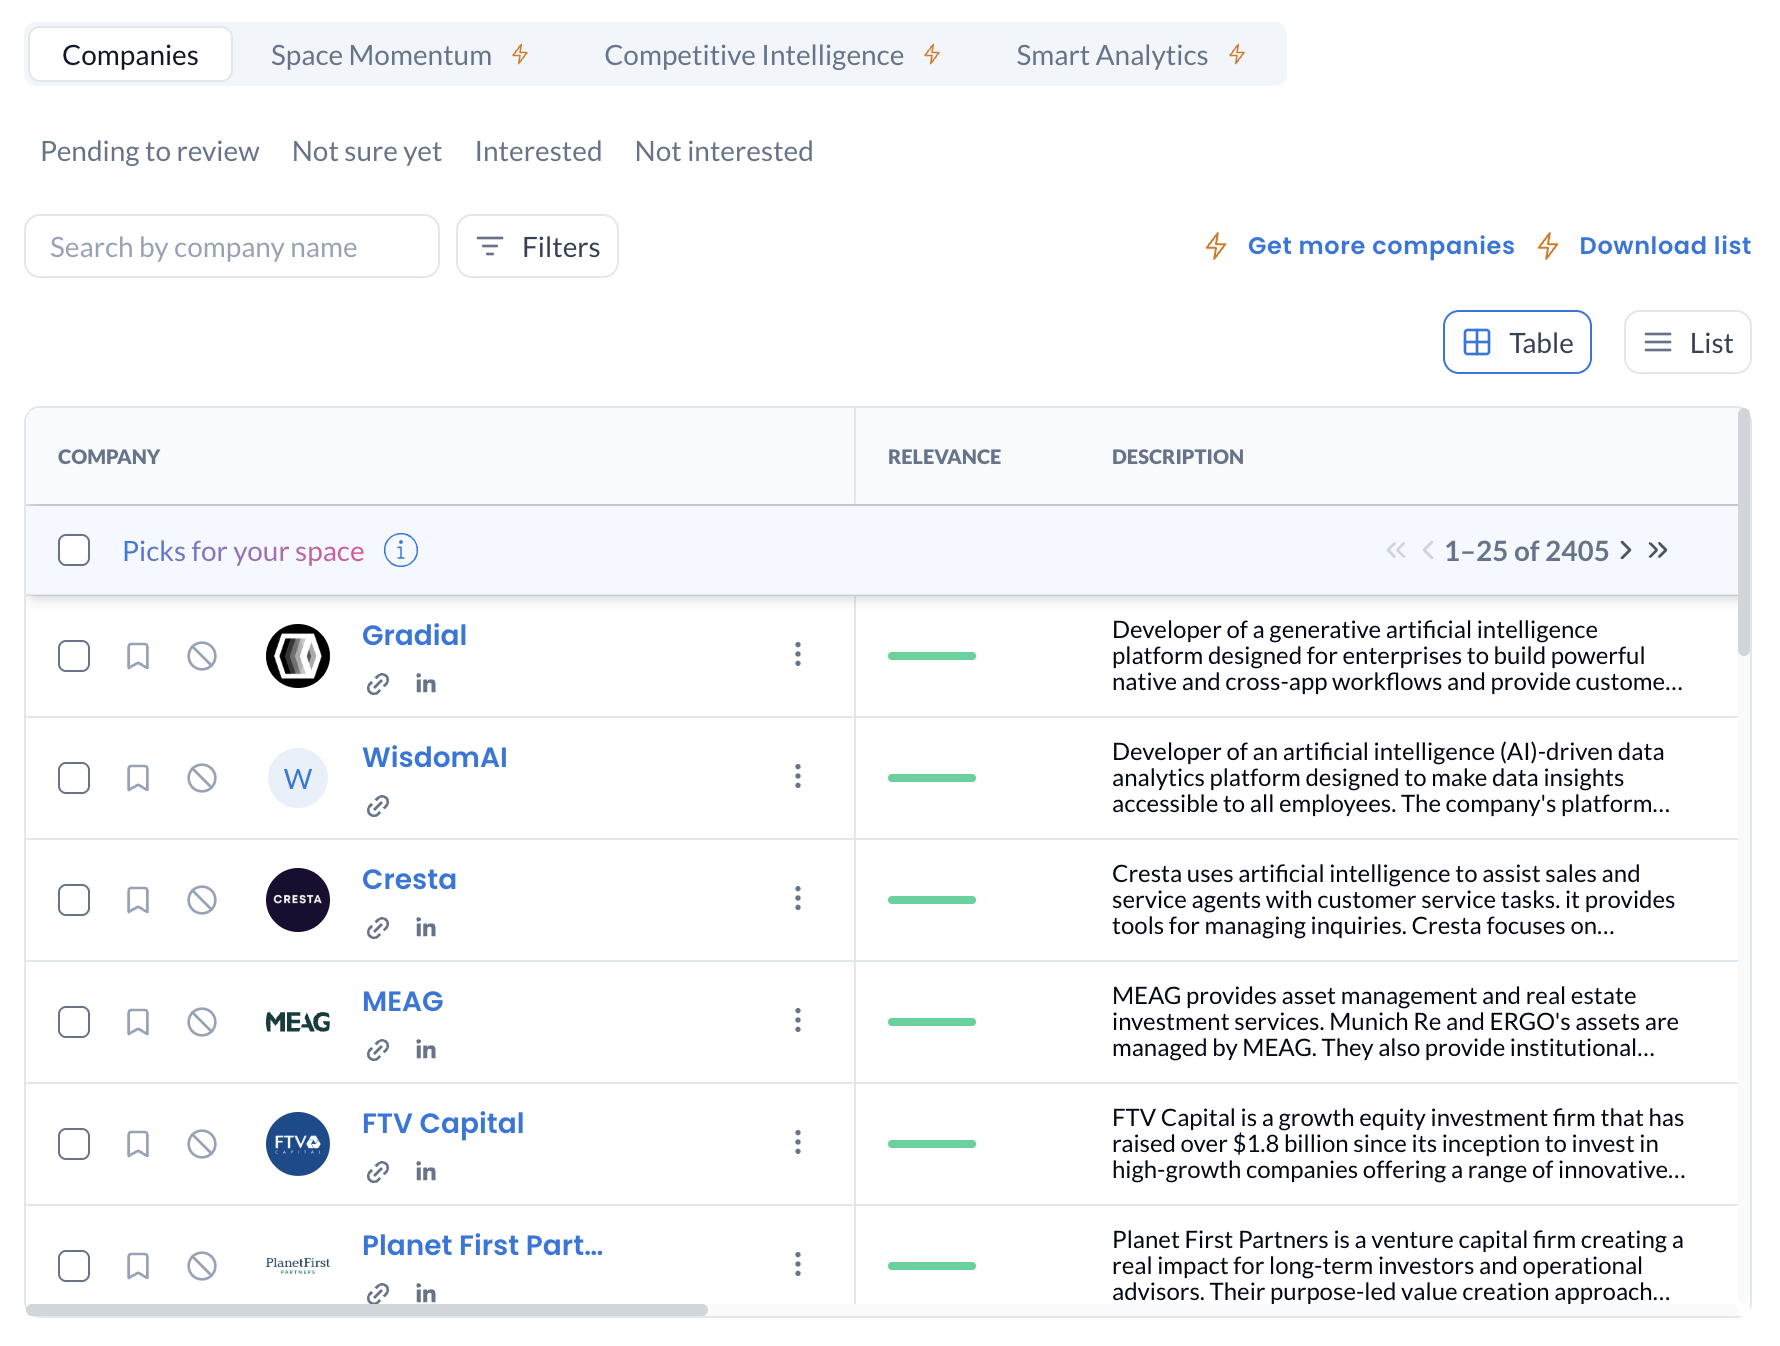The width and height of the screenshot is (1780, 1346).
Task: Open Gradial's LinkedIn icon
Action: [x=426, y=684]
